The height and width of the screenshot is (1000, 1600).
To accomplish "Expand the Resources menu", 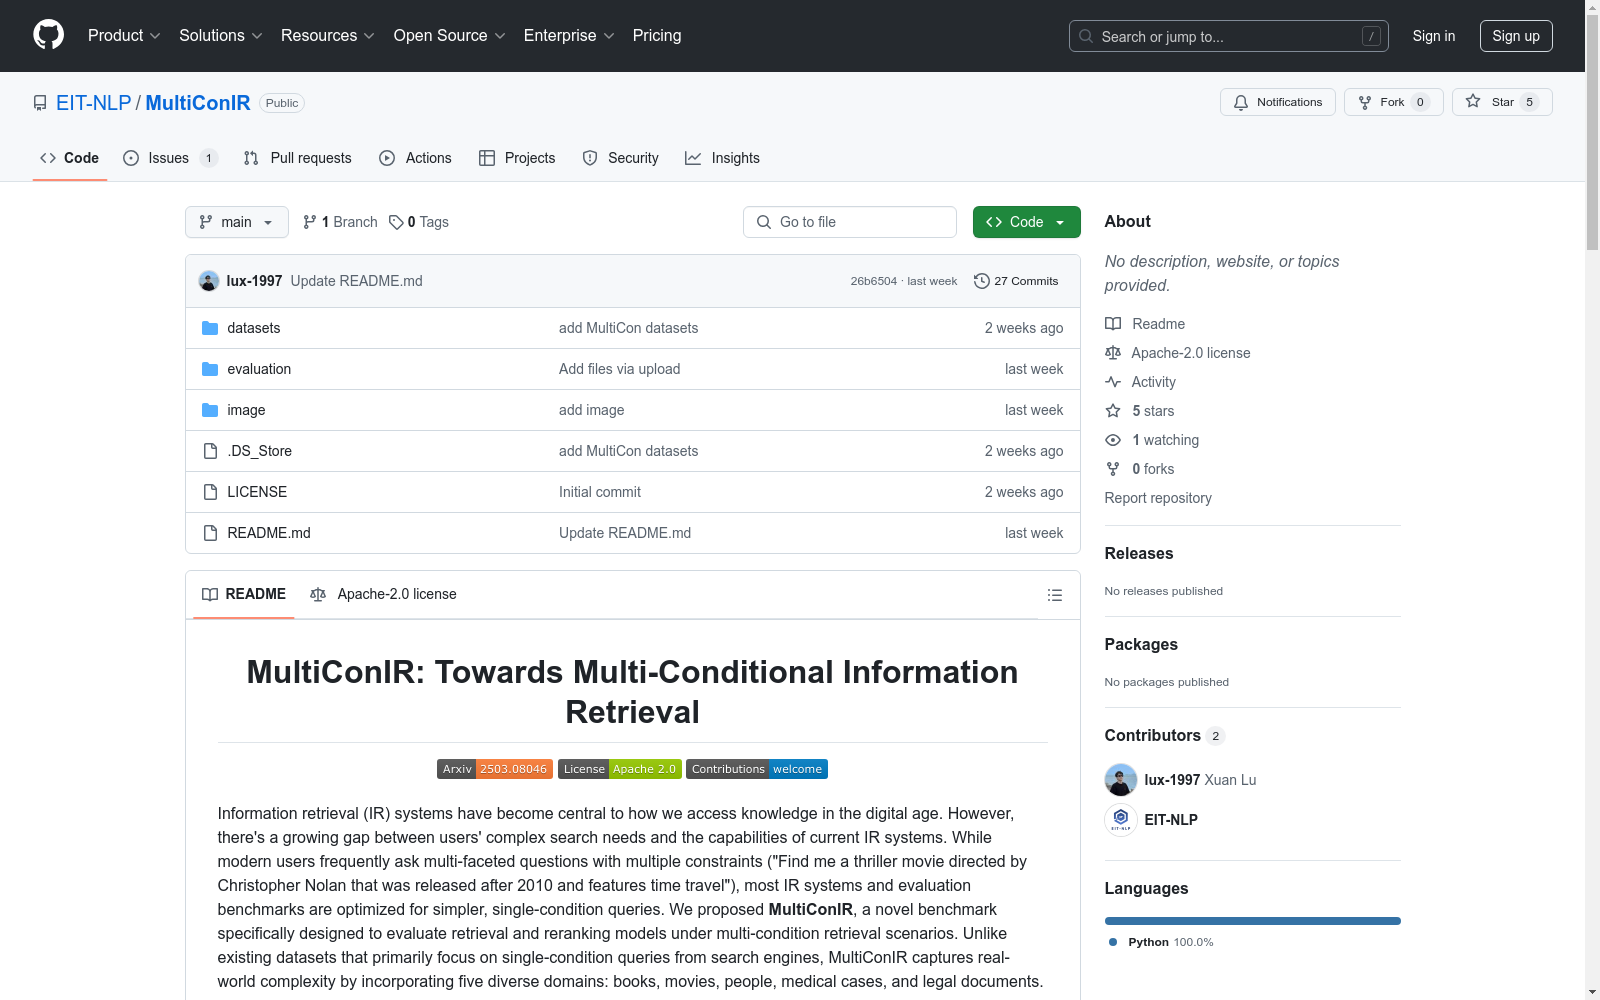I will pos(328,36).
